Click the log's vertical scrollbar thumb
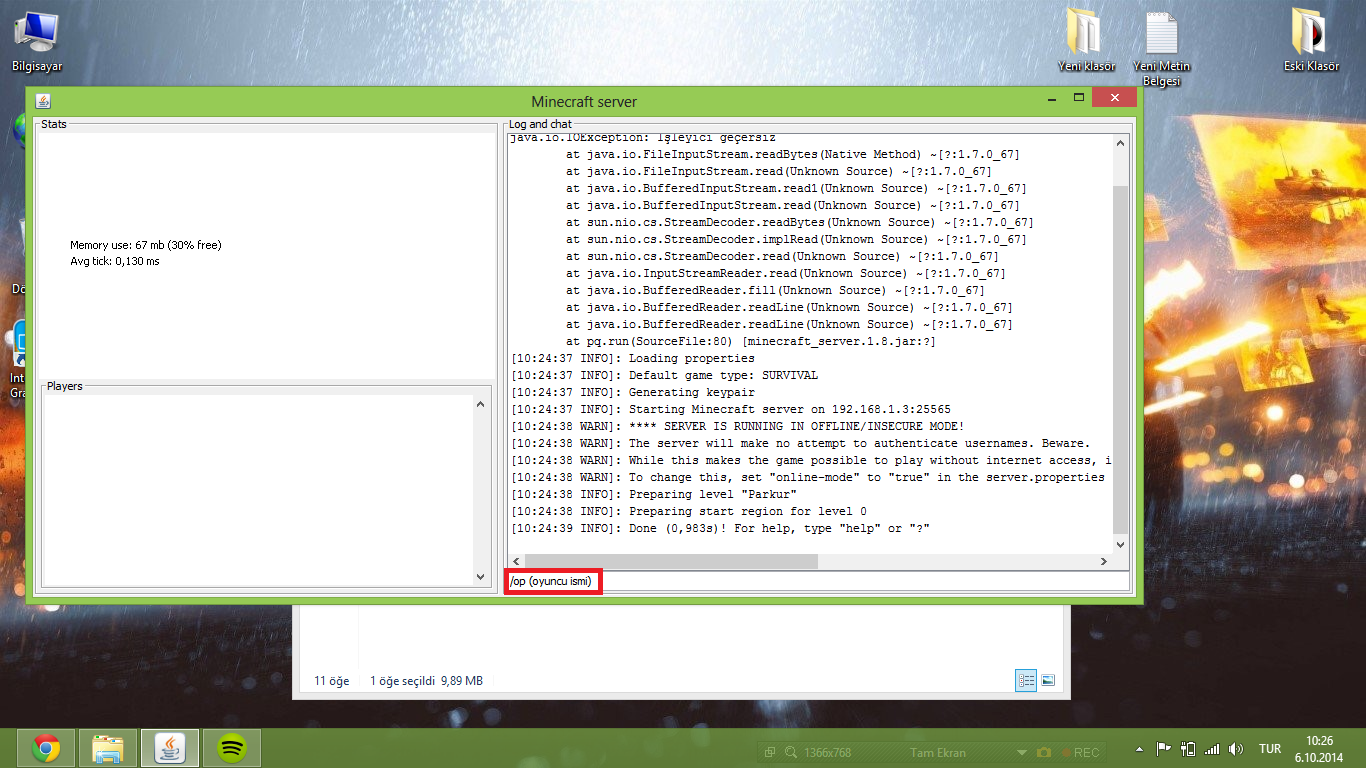The image size is (1366, 768). coord(1120,360)
